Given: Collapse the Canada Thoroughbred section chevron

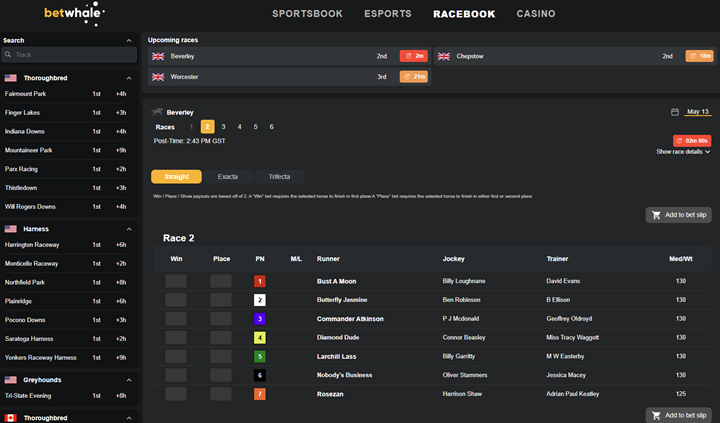Looking at the screenshot, I should click(x=129, y=418).
